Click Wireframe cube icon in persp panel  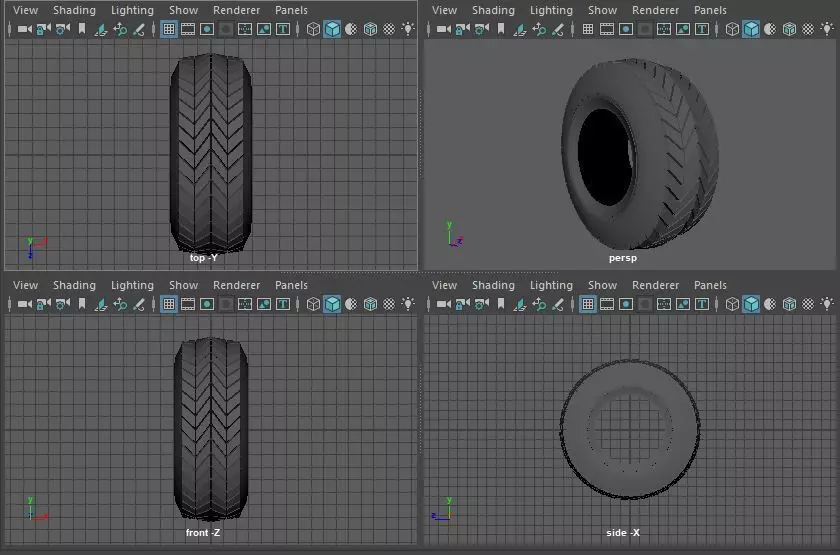coord(732,29)
